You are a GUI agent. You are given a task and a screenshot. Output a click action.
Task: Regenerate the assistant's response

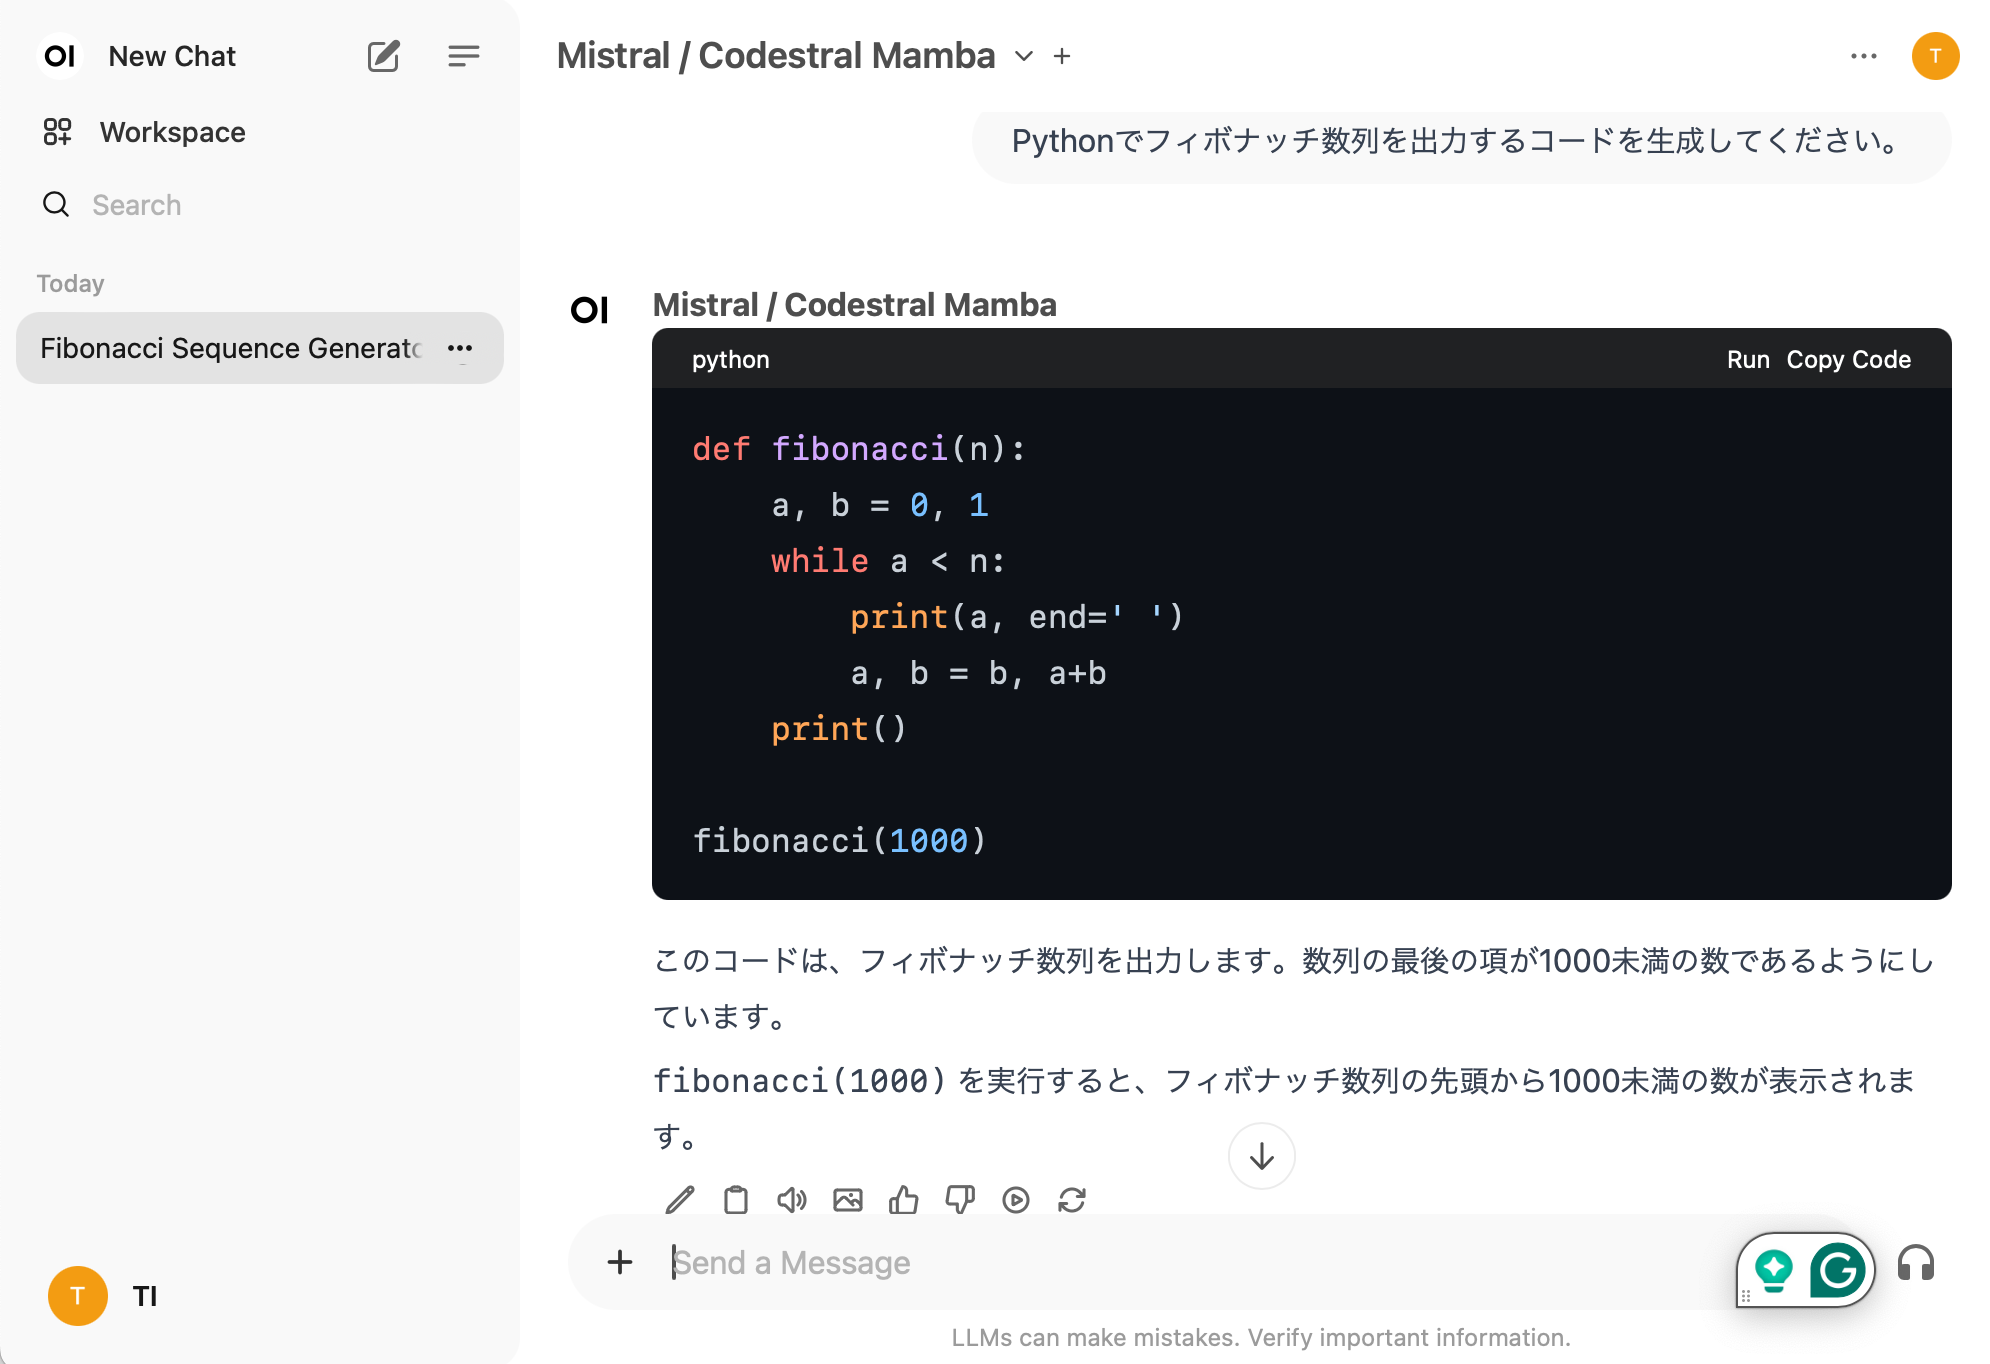coord(1071,1200)
